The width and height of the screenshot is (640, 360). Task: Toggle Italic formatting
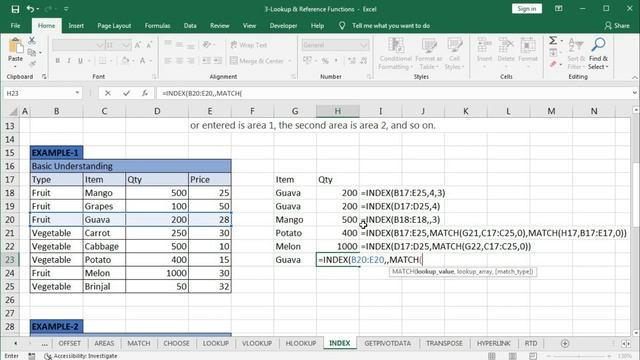coord(69,61)
